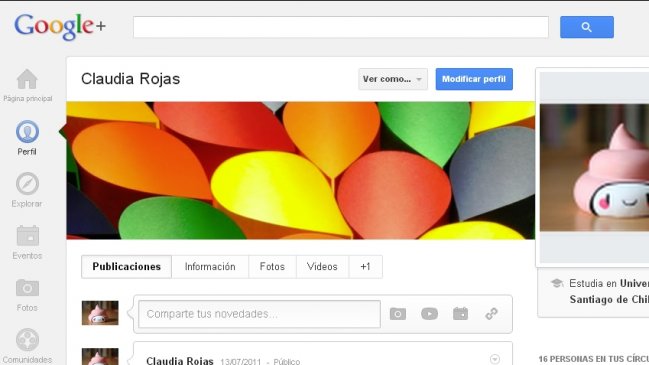Click the rainbow paper cover photo
The width and height of the screenshot is (649, 365).
click(x=300, y=170)
